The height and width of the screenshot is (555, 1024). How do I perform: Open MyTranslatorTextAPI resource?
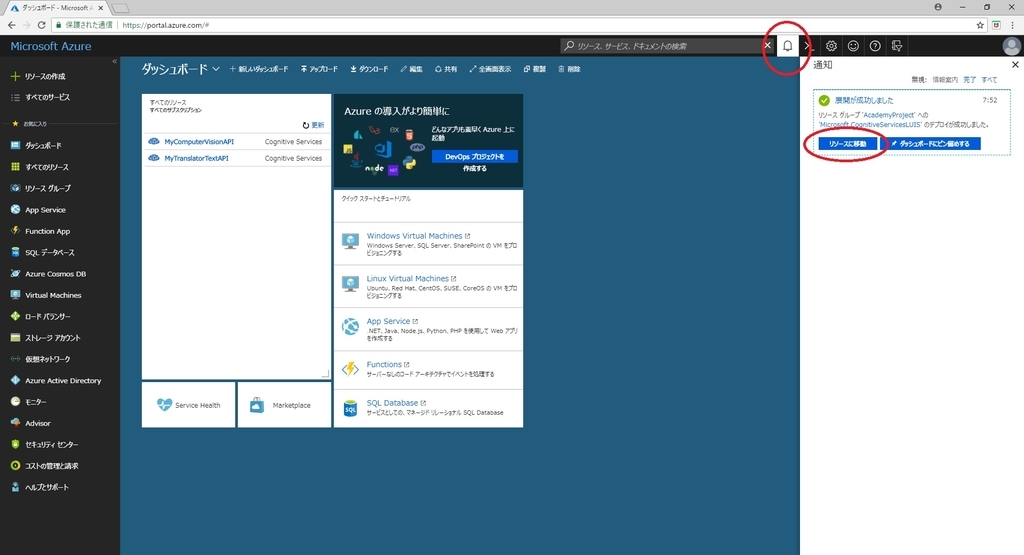pos(197,158)
